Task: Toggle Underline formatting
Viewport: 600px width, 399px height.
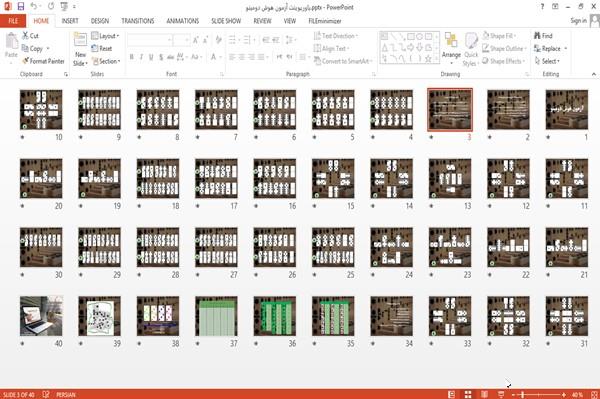Action: point(151,57)
